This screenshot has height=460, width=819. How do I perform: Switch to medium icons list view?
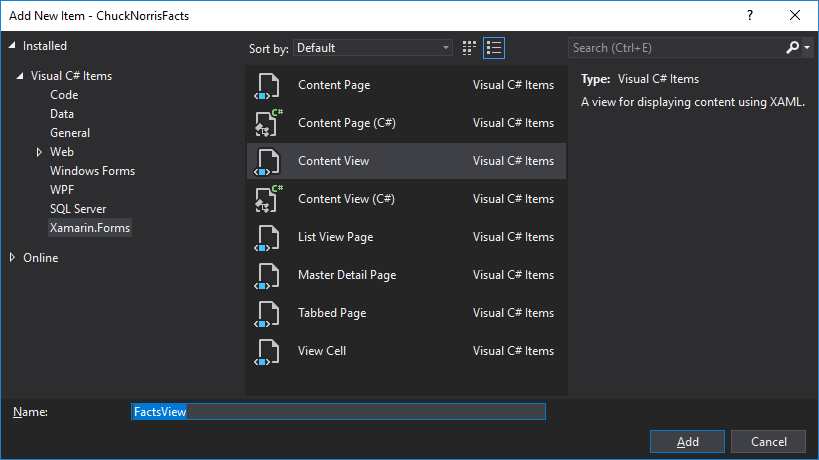tap(494, 47)
